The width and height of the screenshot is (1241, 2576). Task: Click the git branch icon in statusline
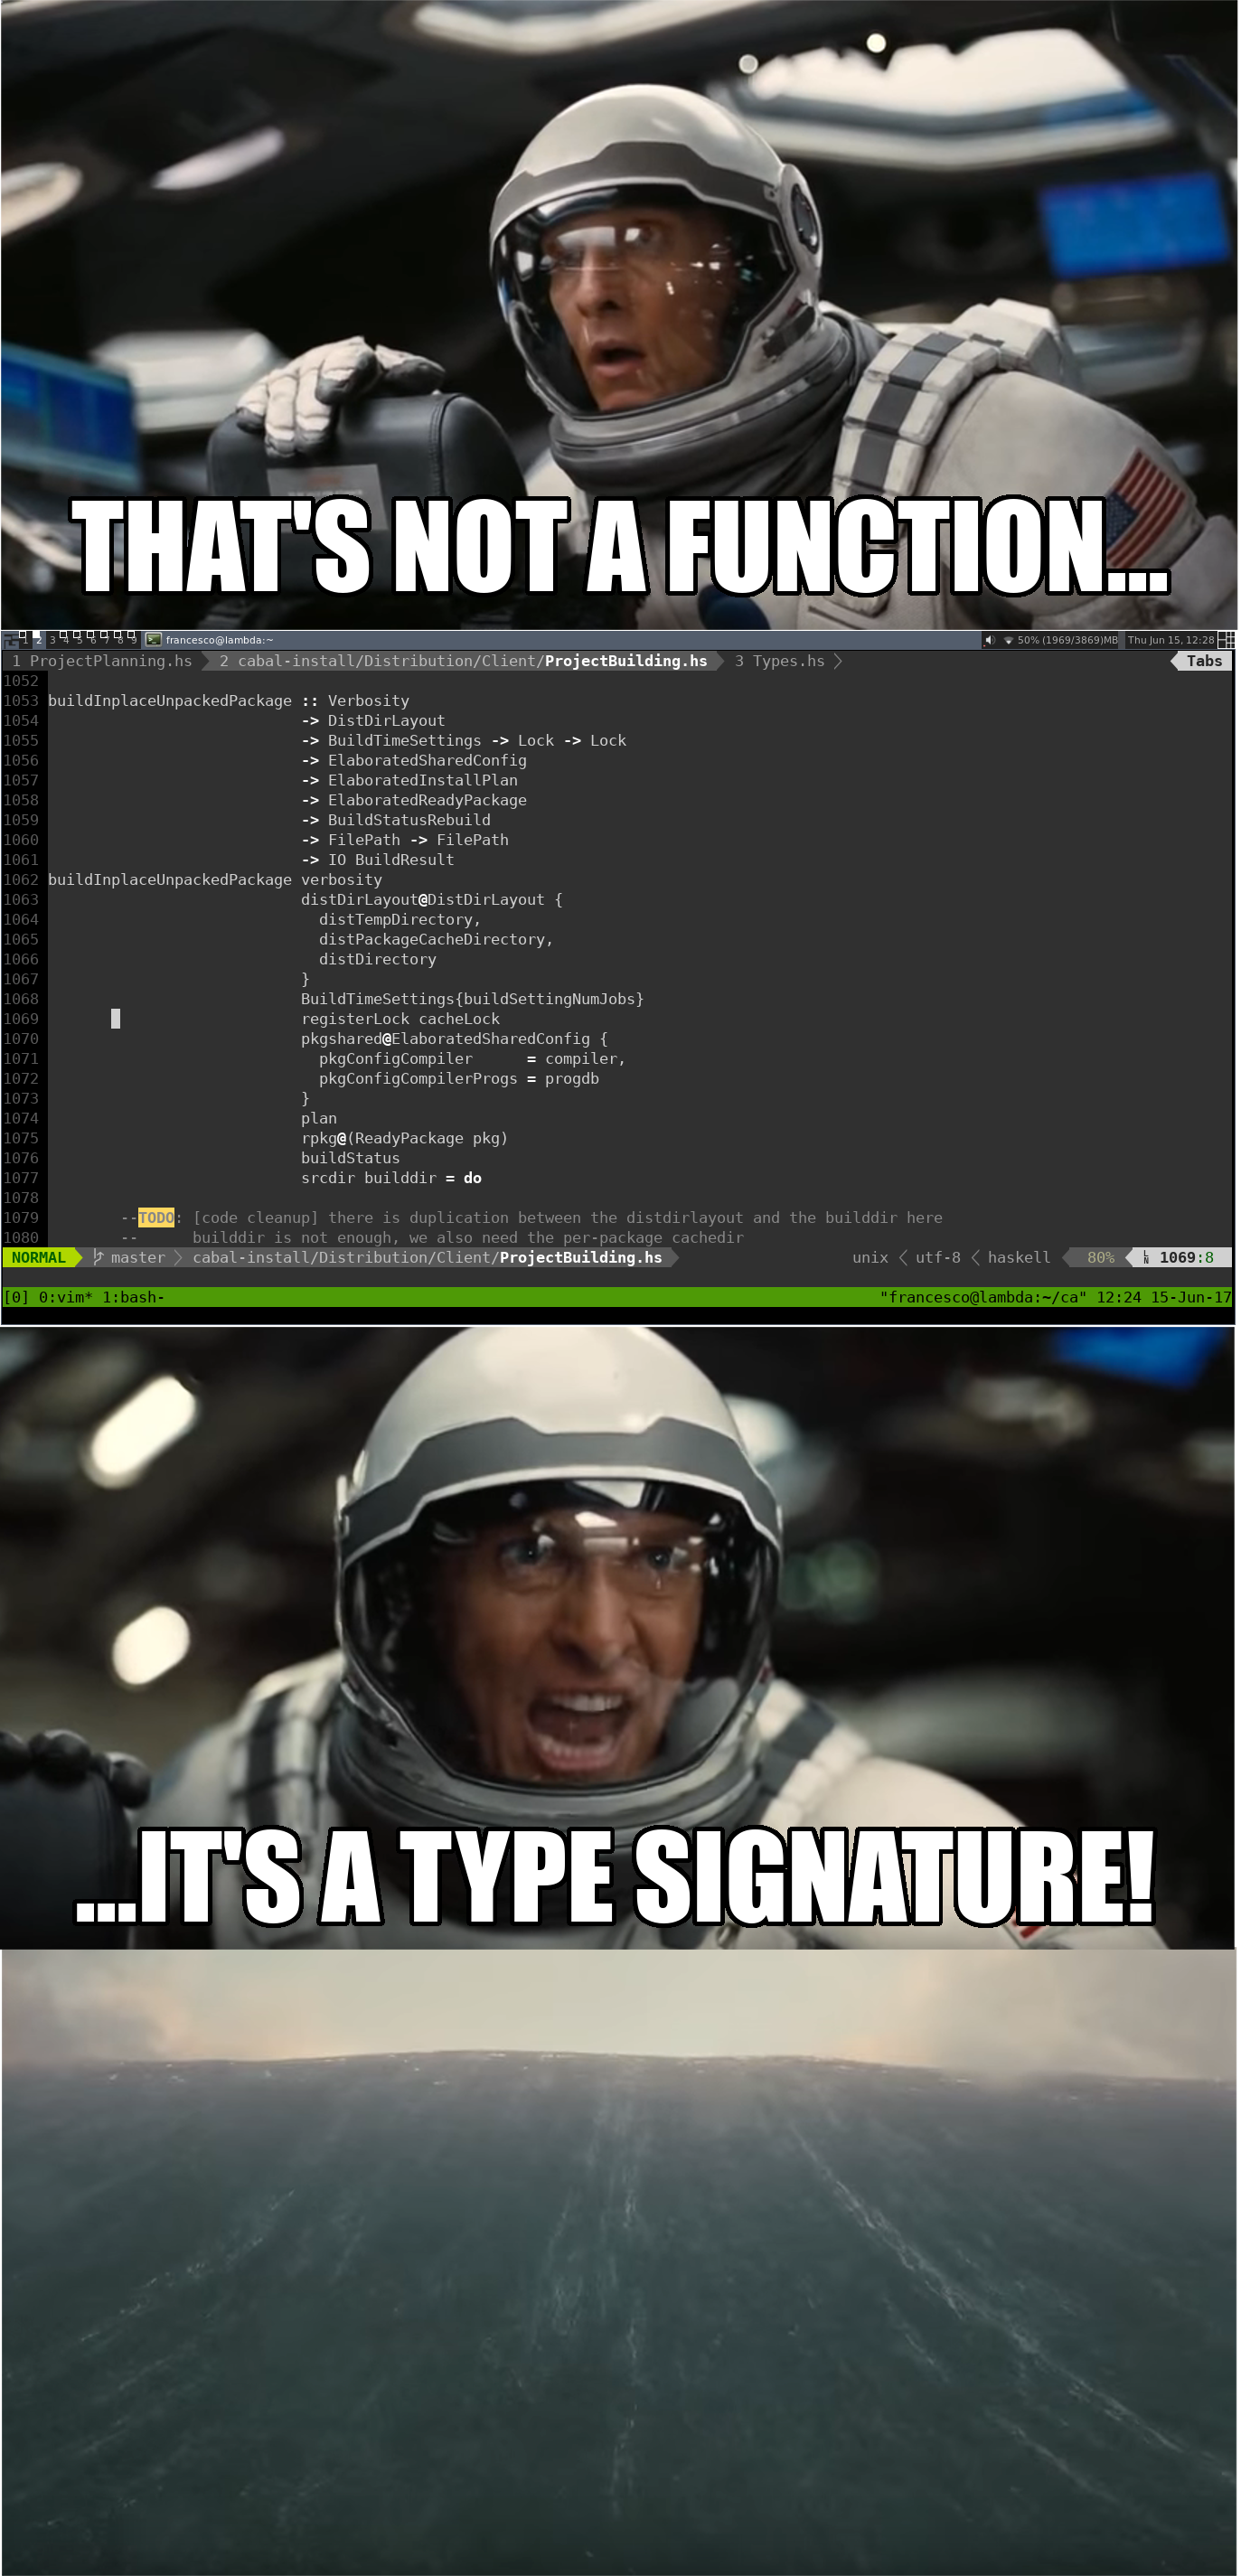99,1257
